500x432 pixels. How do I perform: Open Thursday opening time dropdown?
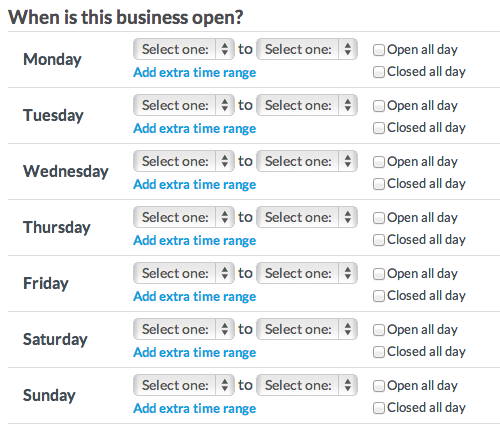[x=184, y=217]
